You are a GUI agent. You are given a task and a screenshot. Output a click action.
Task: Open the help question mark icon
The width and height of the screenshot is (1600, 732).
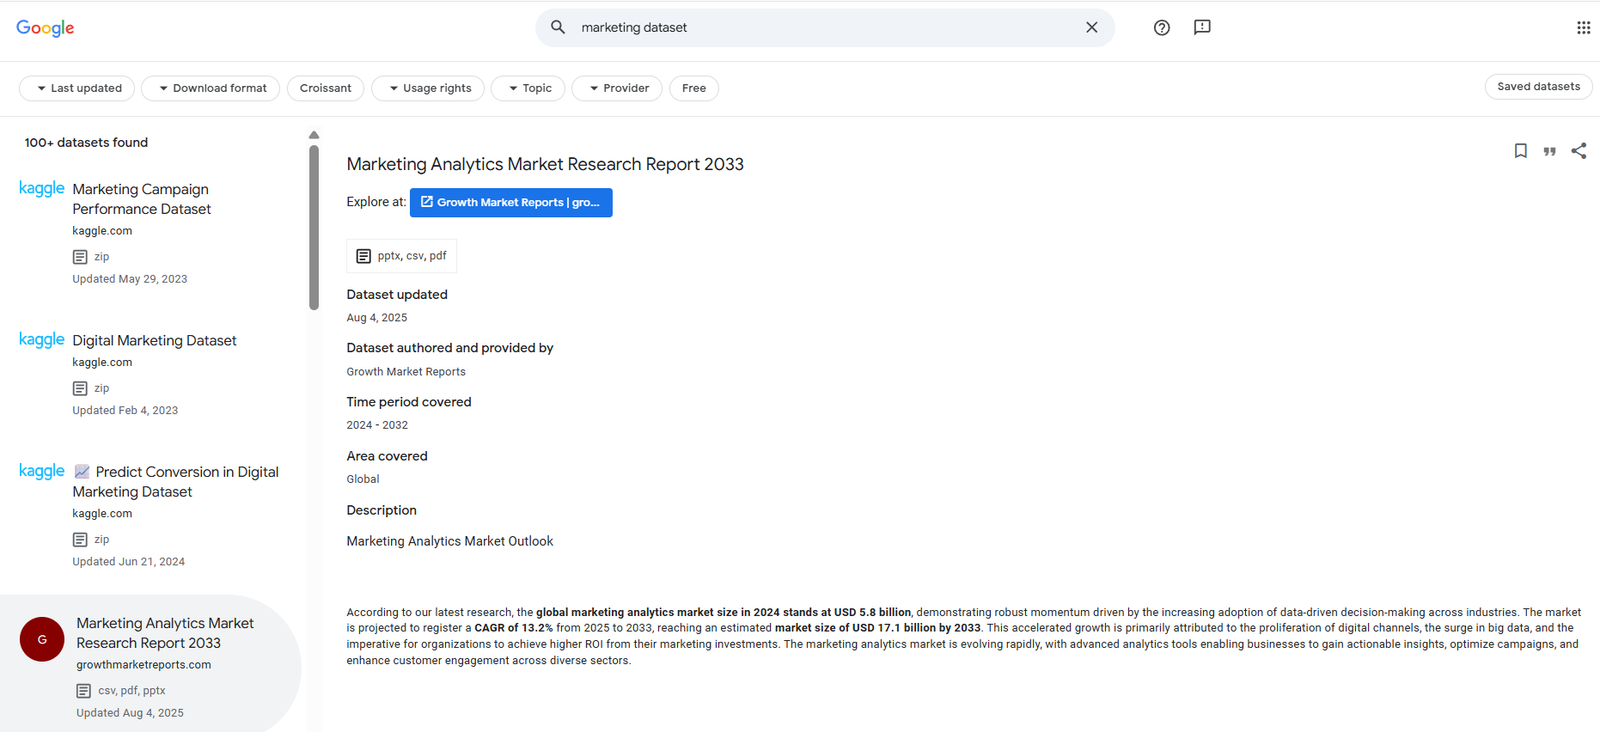(x=1161, y=28)
